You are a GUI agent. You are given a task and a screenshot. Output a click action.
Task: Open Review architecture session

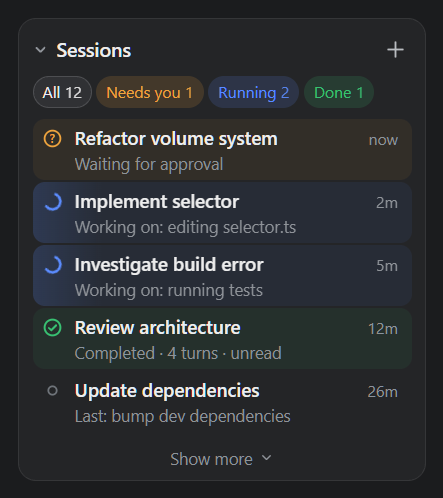point(222,339)
